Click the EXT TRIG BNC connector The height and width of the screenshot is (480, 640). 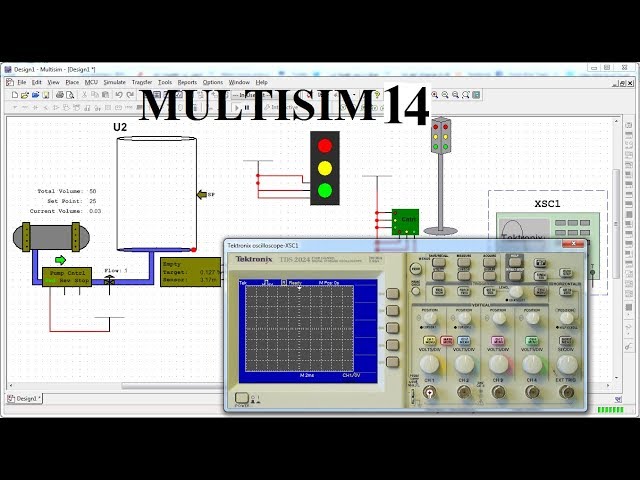(x=567, y=393)
